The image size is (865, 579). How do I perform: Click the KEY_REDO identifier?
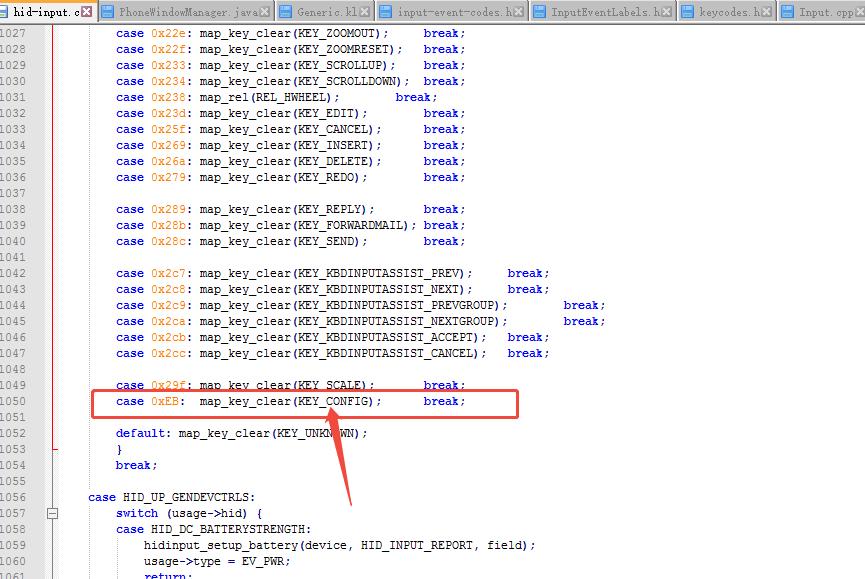click(x=325, y=178)
